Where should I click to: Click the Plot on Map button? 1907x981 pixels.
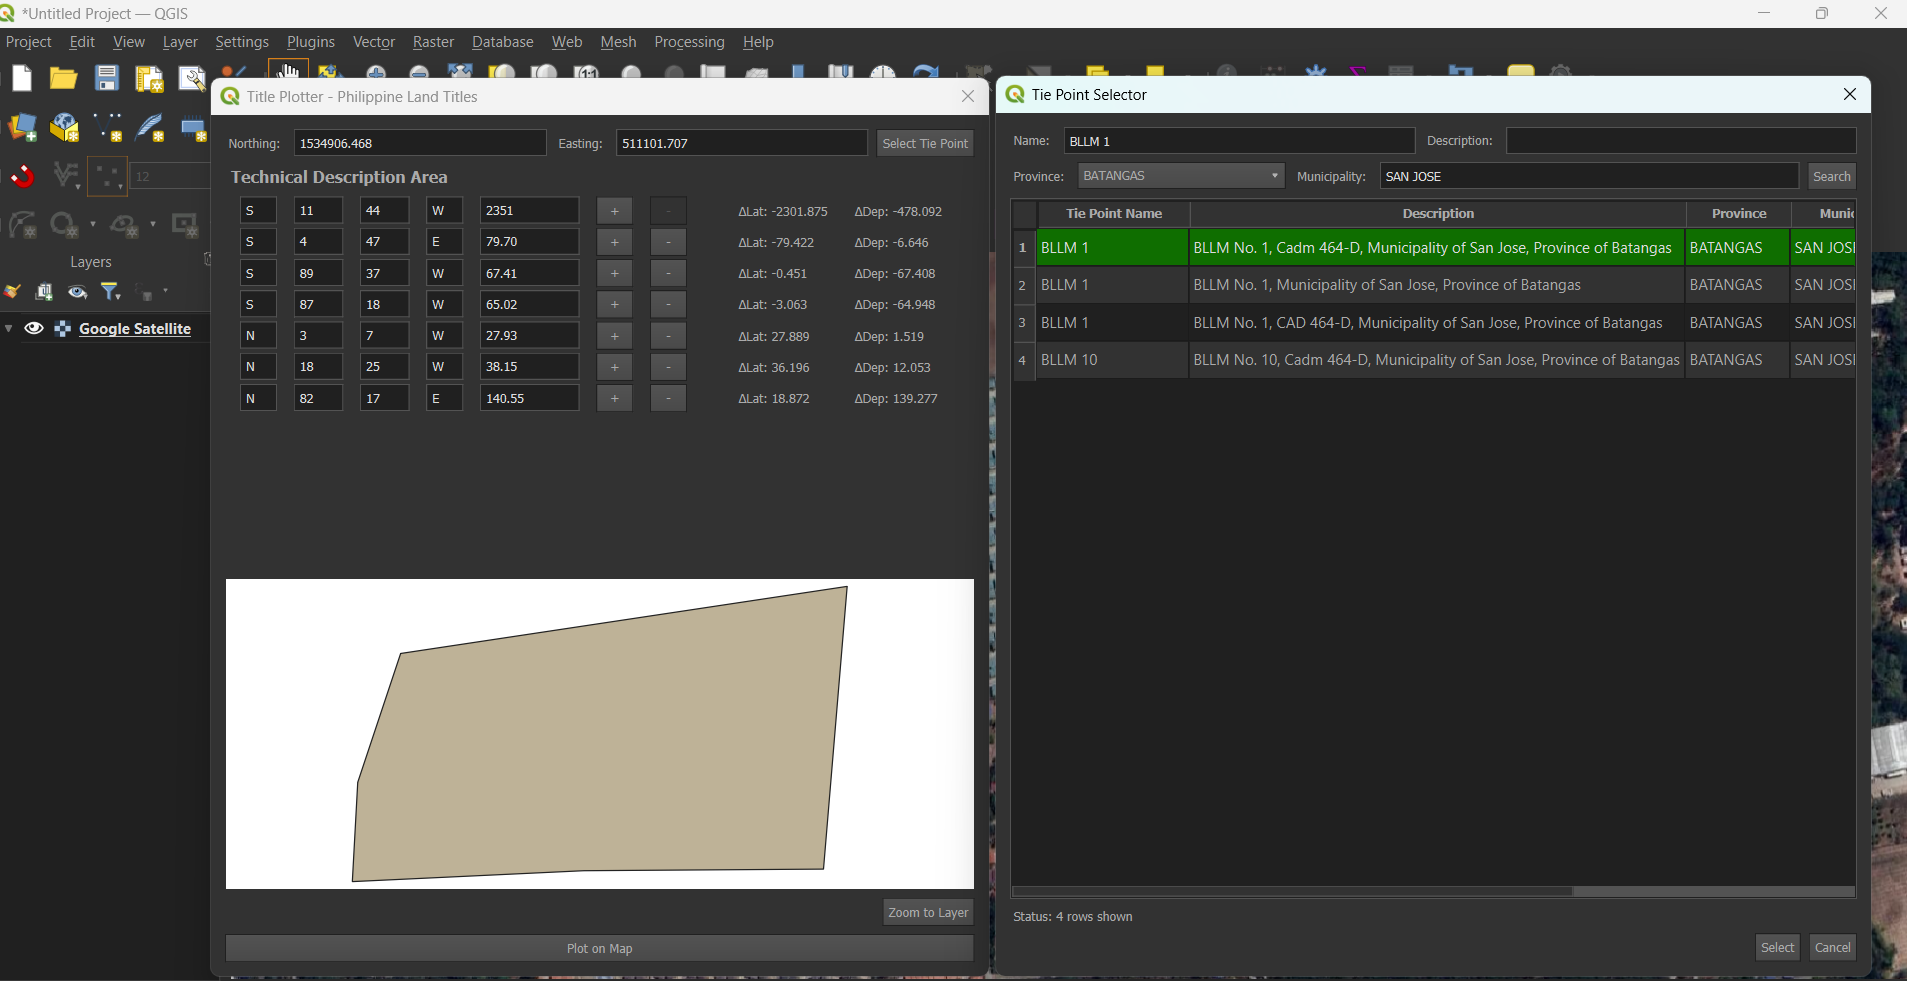click(x=600, y=948)
